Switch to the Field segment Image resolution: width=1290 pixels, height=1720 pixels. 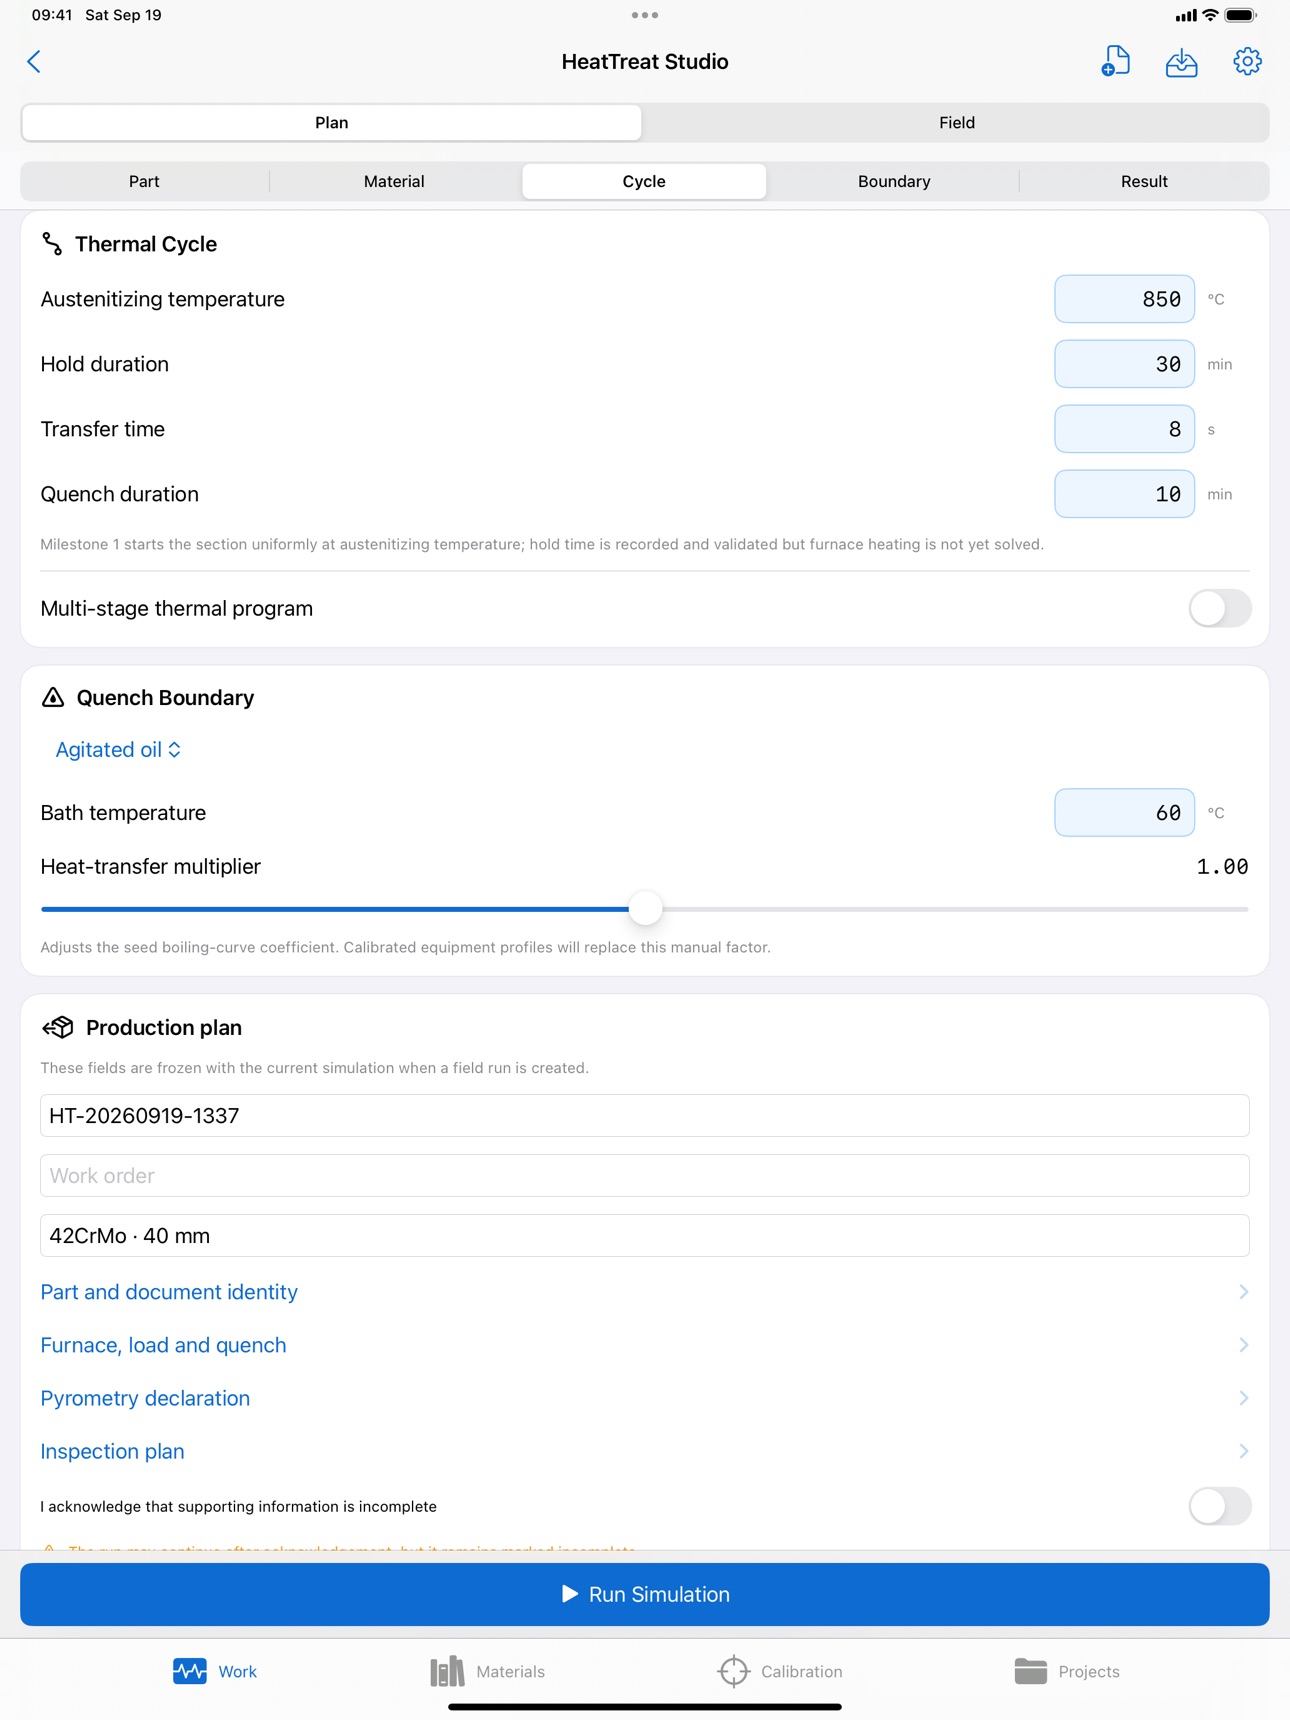(956, 123)
